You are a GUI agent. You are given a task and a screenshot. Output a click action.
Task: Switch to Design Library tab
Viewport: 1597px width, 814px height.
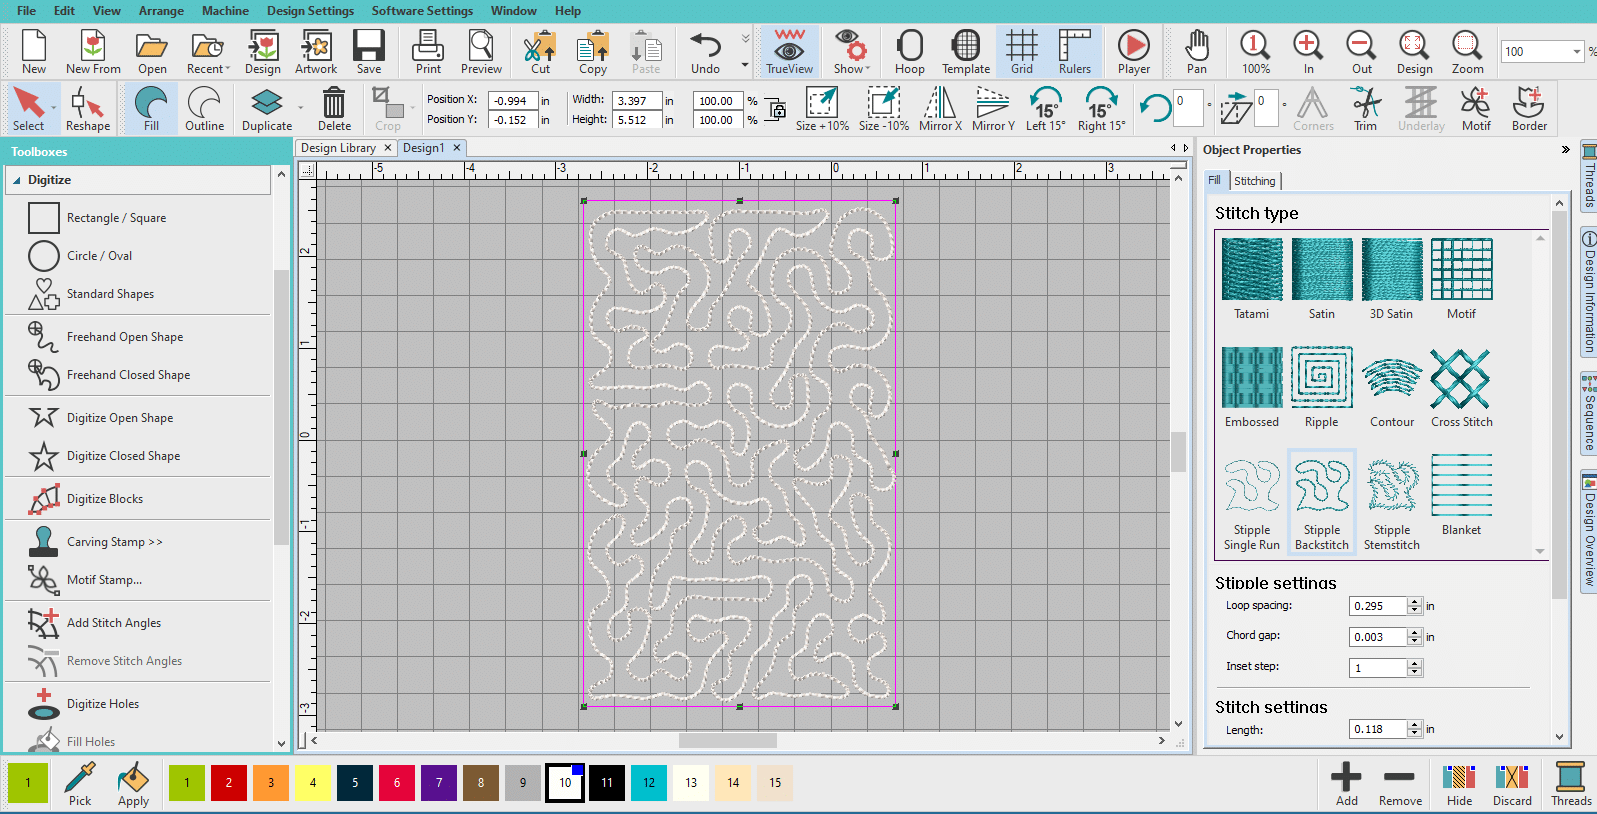coord(338,148)
